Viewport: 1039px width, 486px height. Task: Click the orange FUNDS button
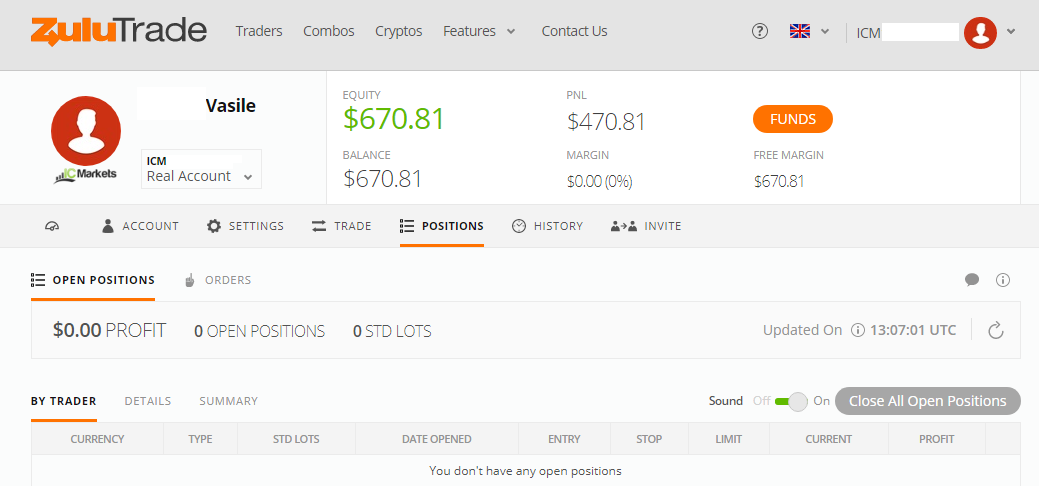coord(793,119)
